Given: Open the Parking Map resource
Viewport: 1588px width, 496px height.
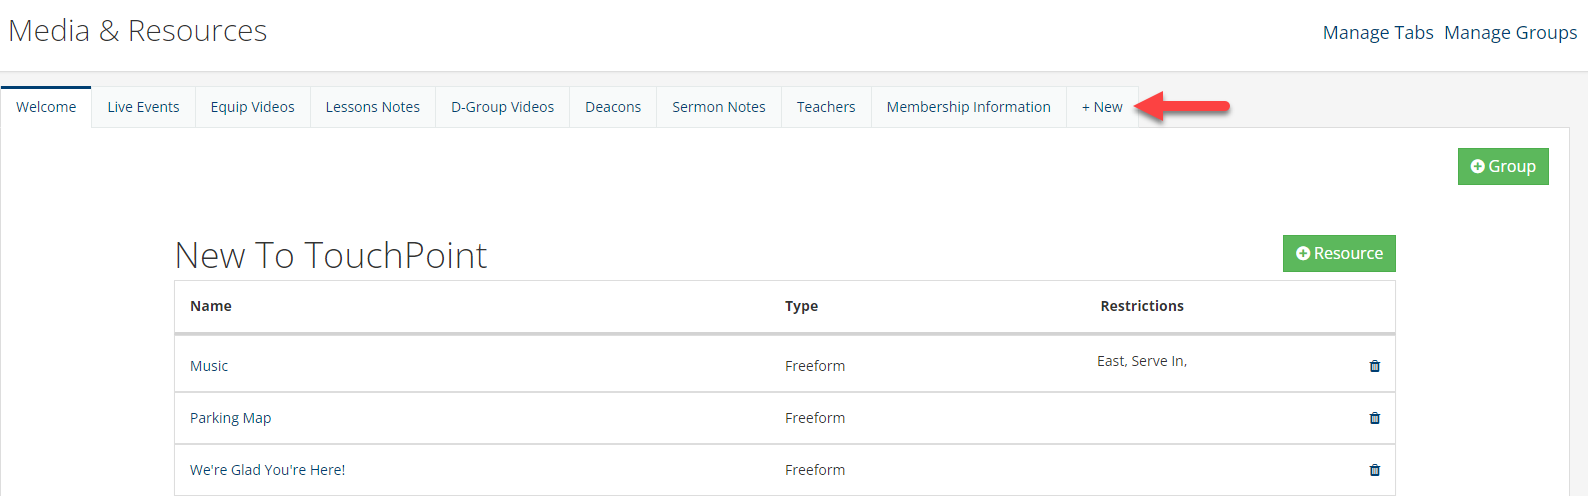Looking at the screenshot, I should click(230, 418).
